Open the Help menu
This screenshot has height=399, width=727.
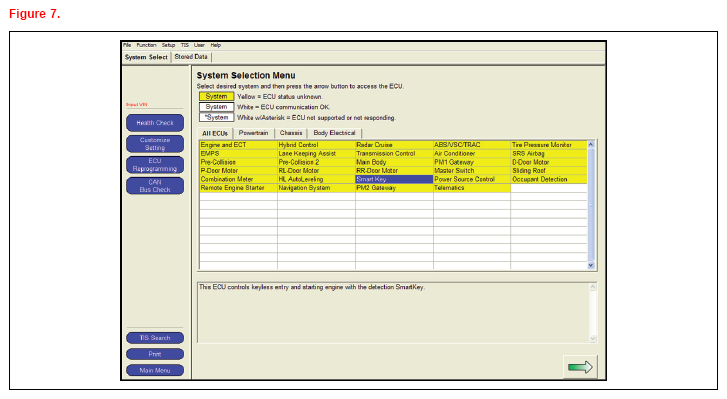pos(216,45)
